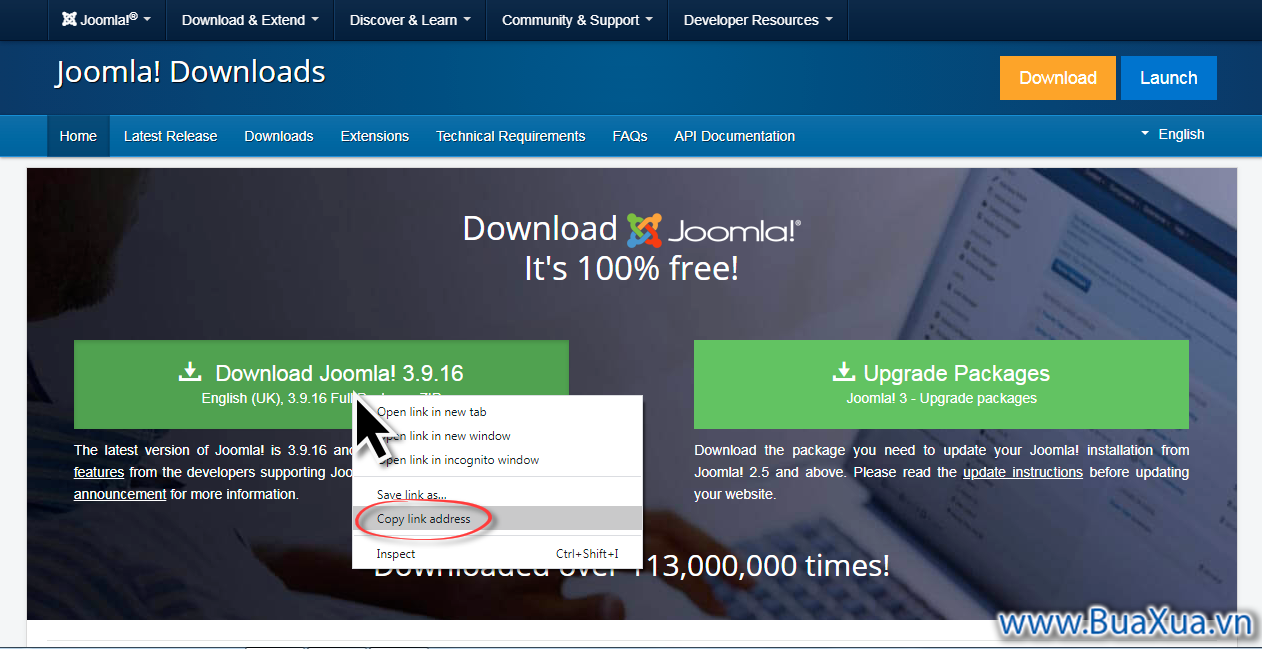
Task: Go to the Home tab
Action: pyautogui.click(x=78, y=136)
